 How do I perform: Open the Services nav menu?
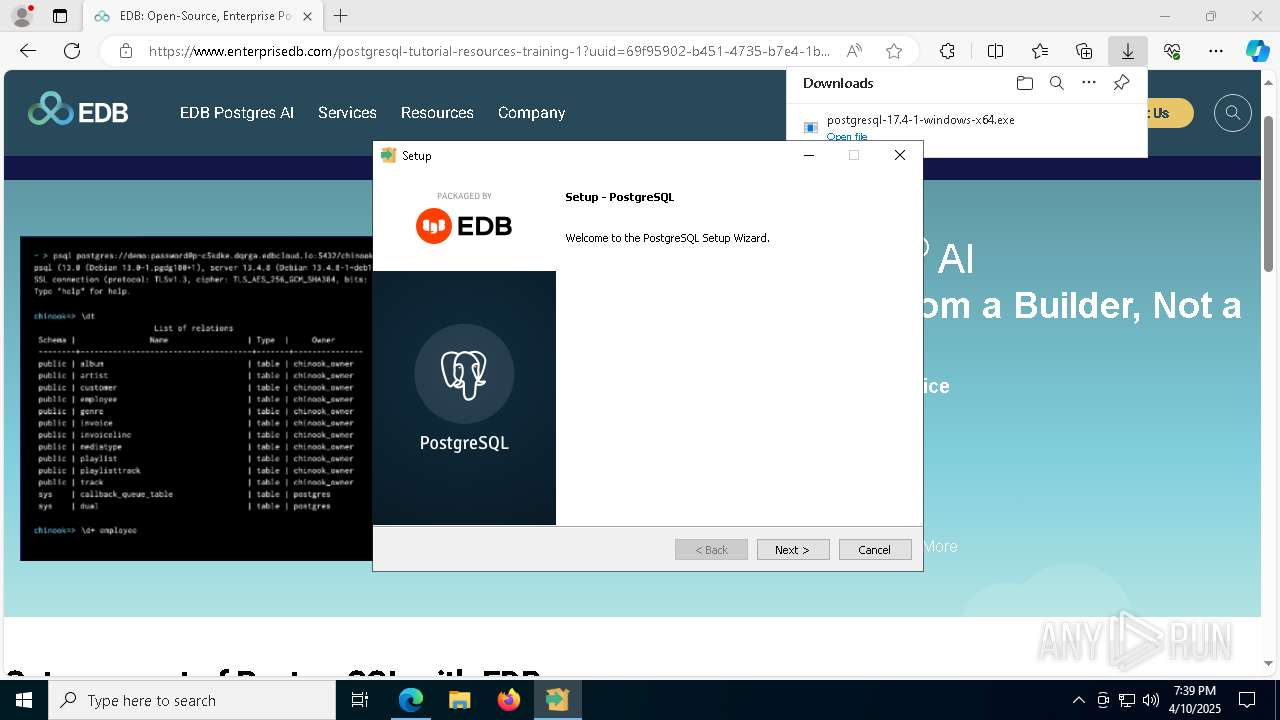tap(347, 113)
